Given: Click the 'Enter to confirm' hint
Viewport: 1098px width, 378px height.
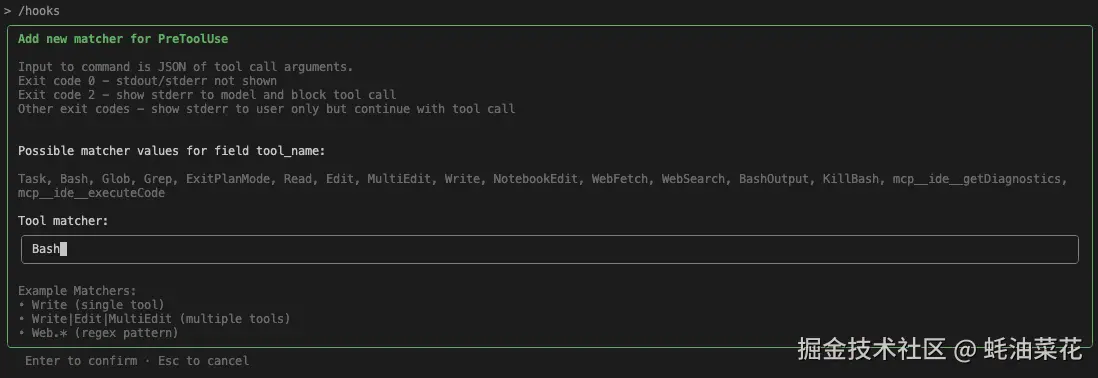Looking at the screenshot, I should pyautogui.click(x=81, y=360).
